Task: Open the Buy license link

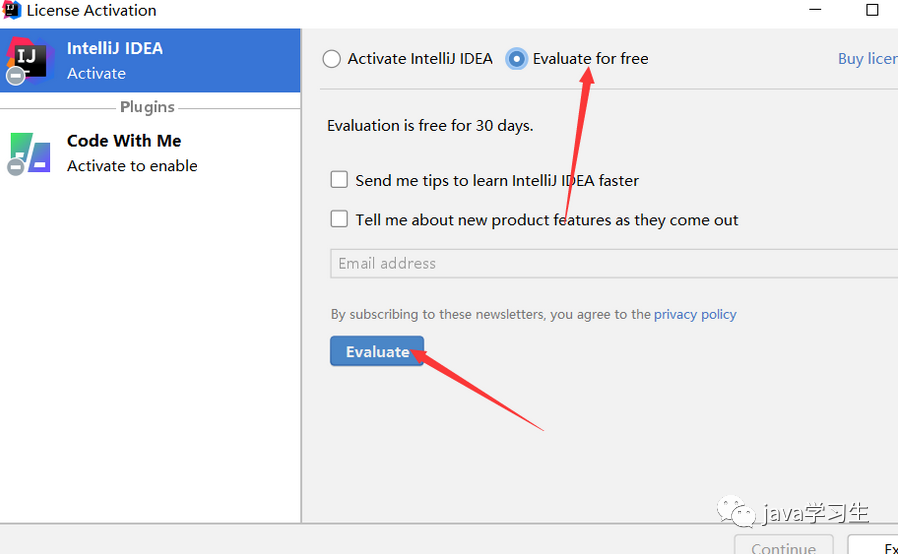Action: coord(866,59)
